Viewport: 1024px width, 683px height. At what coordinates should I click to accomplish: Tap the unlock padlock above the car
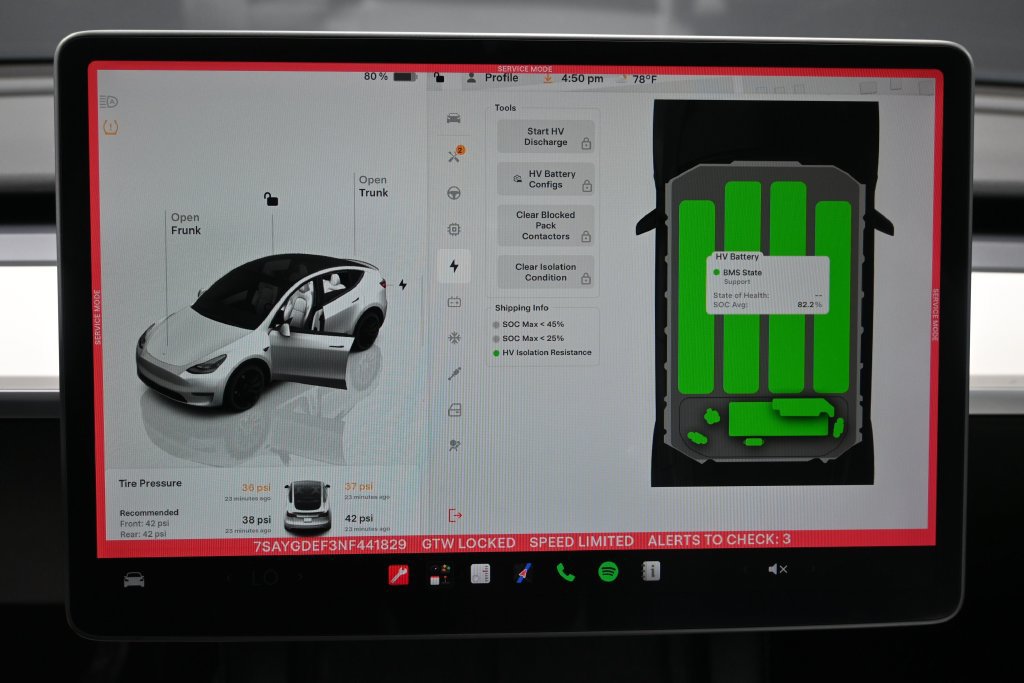tap(270, 199)
